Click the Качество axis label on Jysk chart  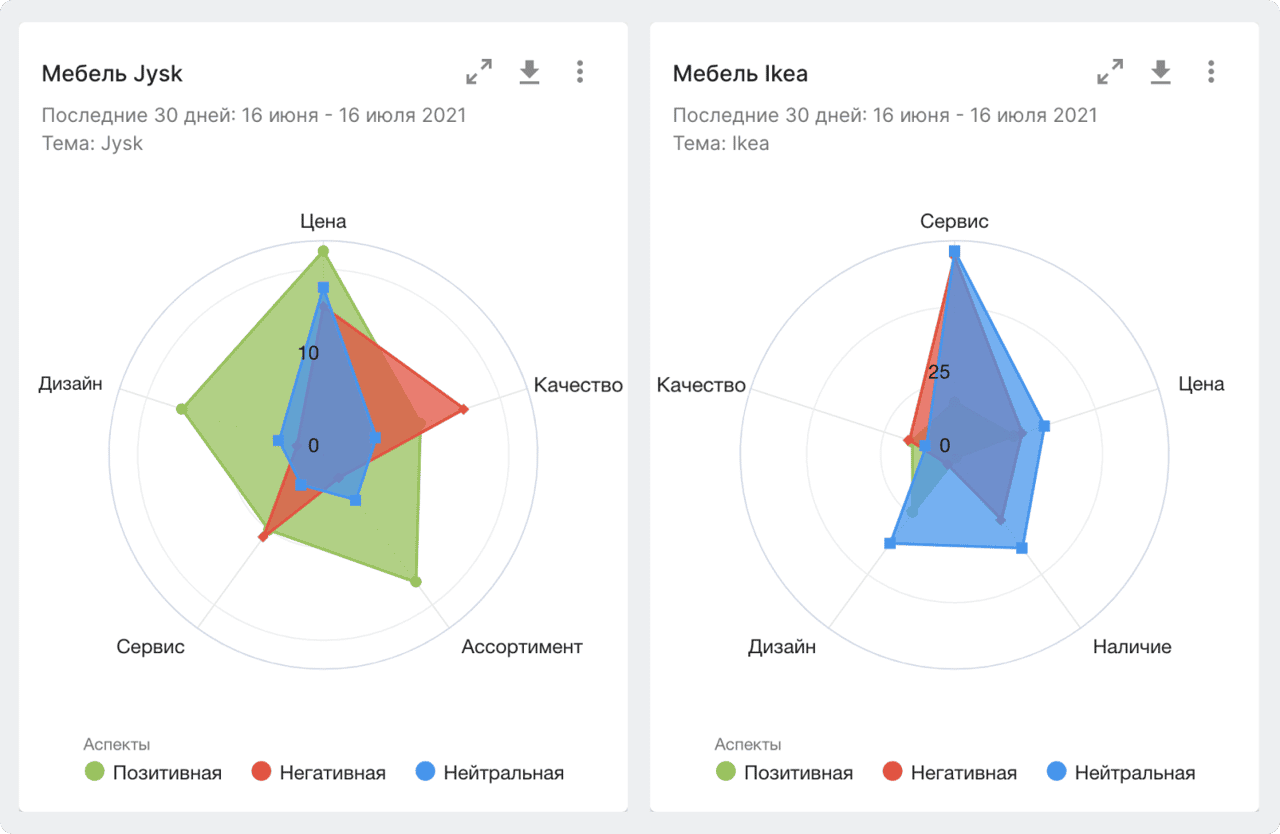pyautogui.click(x=578, y=385)
